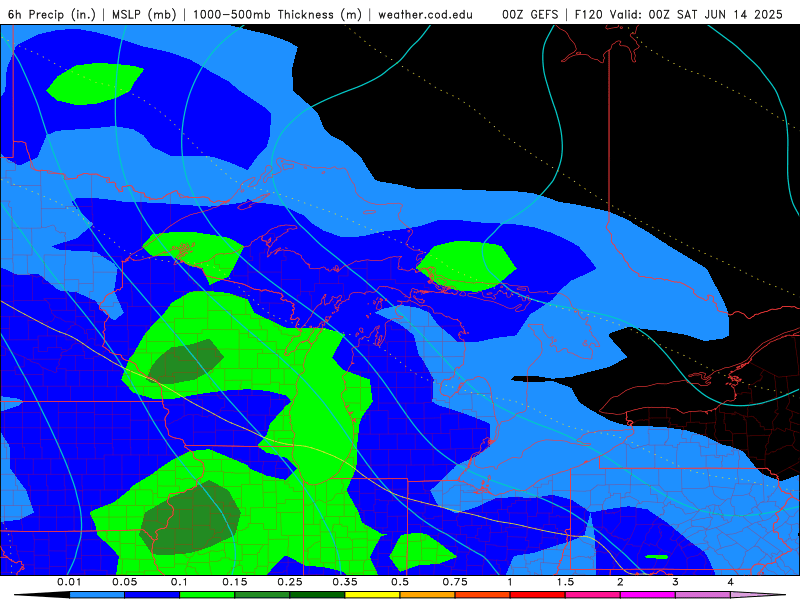Screen dimensions: 800x600
Task: Select the pink 1.5–2 legend swatch
Action: 593,595
